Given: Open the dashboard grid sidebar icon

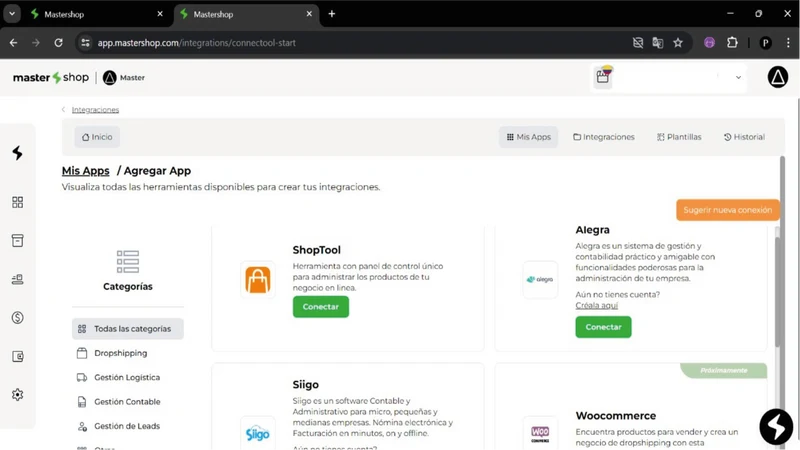Looking at the screenshot, I should click(x=17, y=202).
